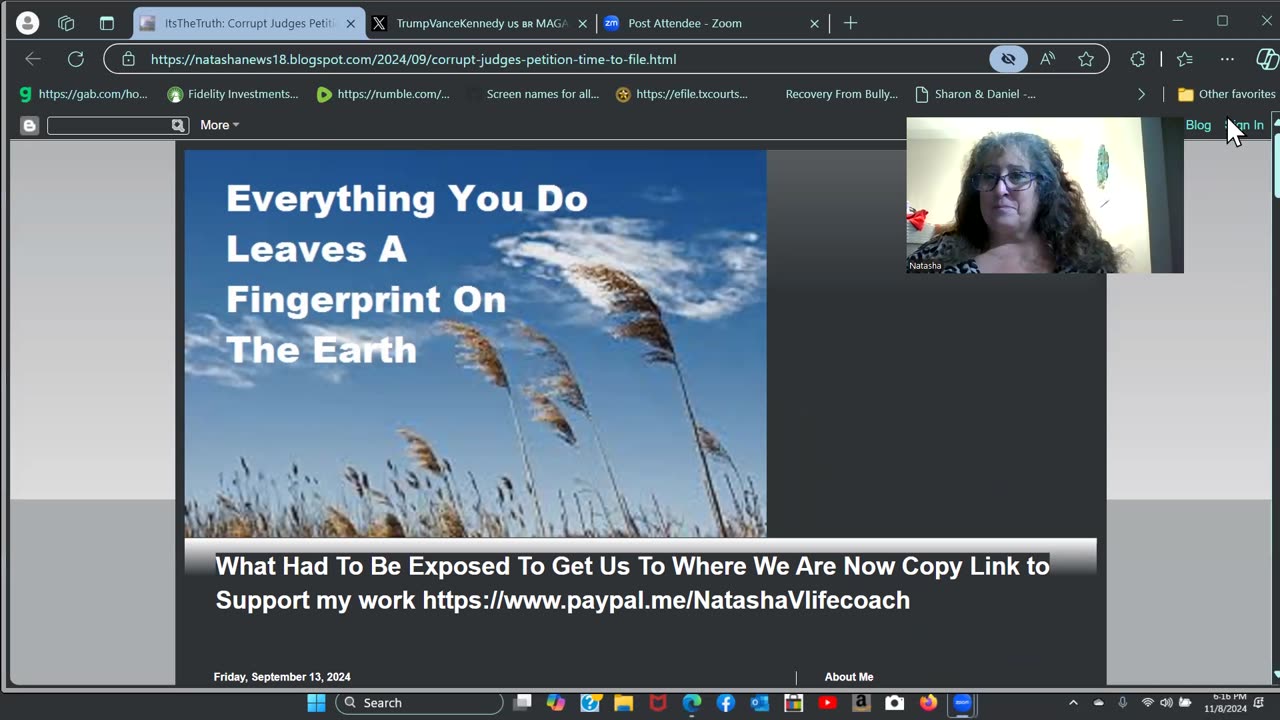The height and width of the screenshot is (720, 1280).
Task: Open the browser Extensions icon
Action: tap(1137, 59)
